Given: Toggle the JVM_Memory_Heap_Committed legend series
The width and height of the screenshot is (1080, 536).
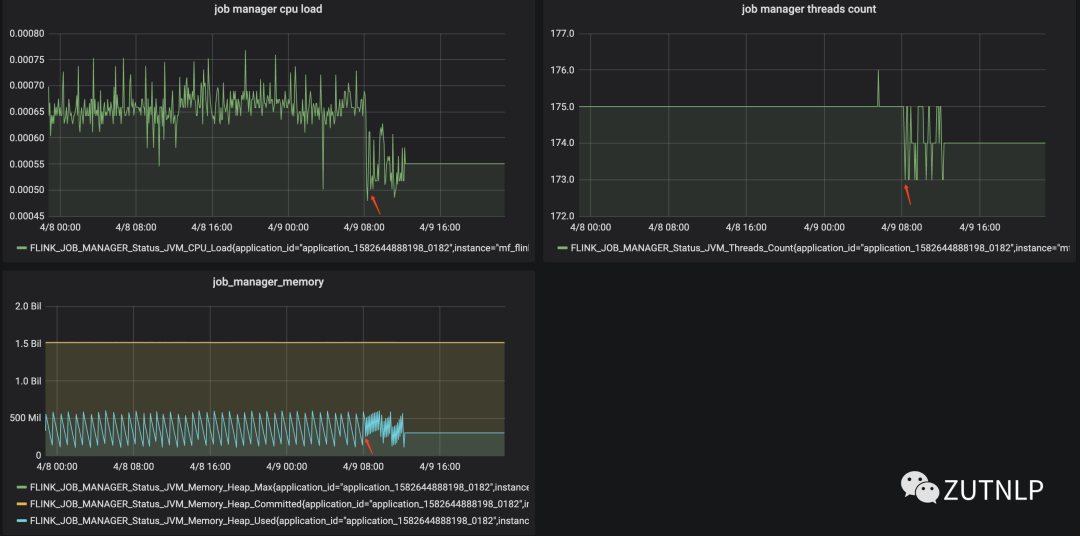Looking at the screenshot, I should [279, 504].
